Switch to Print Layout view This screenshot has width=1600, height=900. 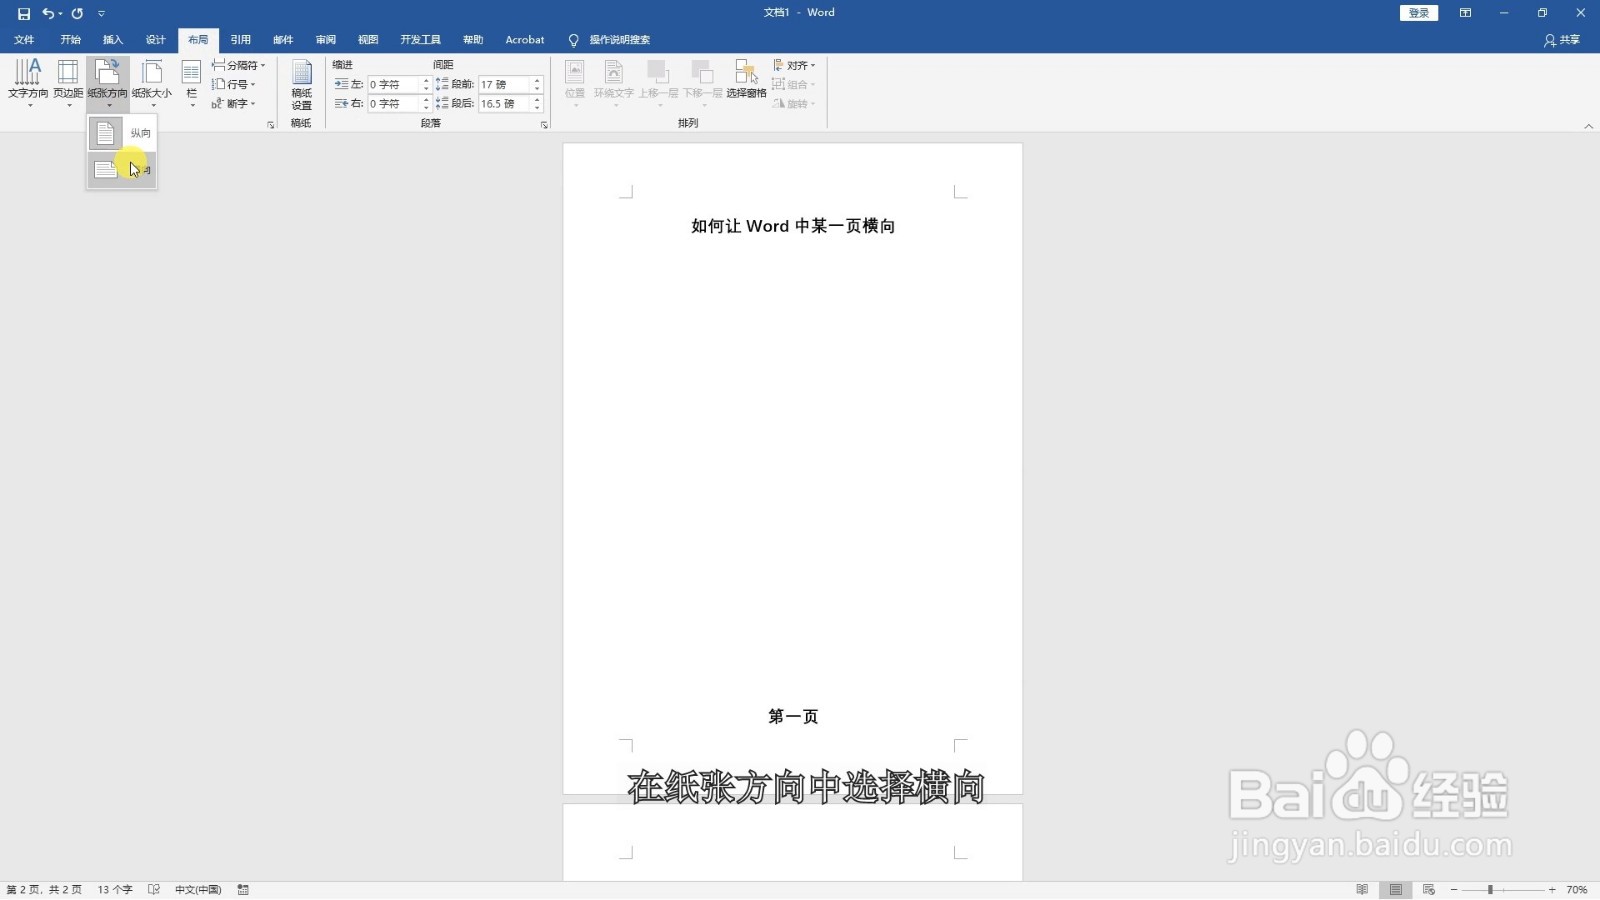[x=1396, y=889]
